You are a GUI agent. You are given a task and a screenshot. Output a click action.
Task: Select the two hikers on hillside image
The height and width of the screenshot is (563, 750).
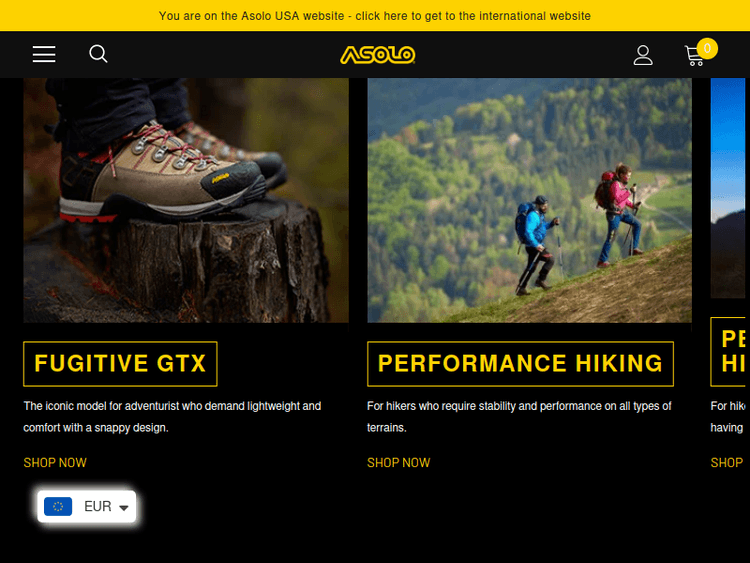click(529, 200)
